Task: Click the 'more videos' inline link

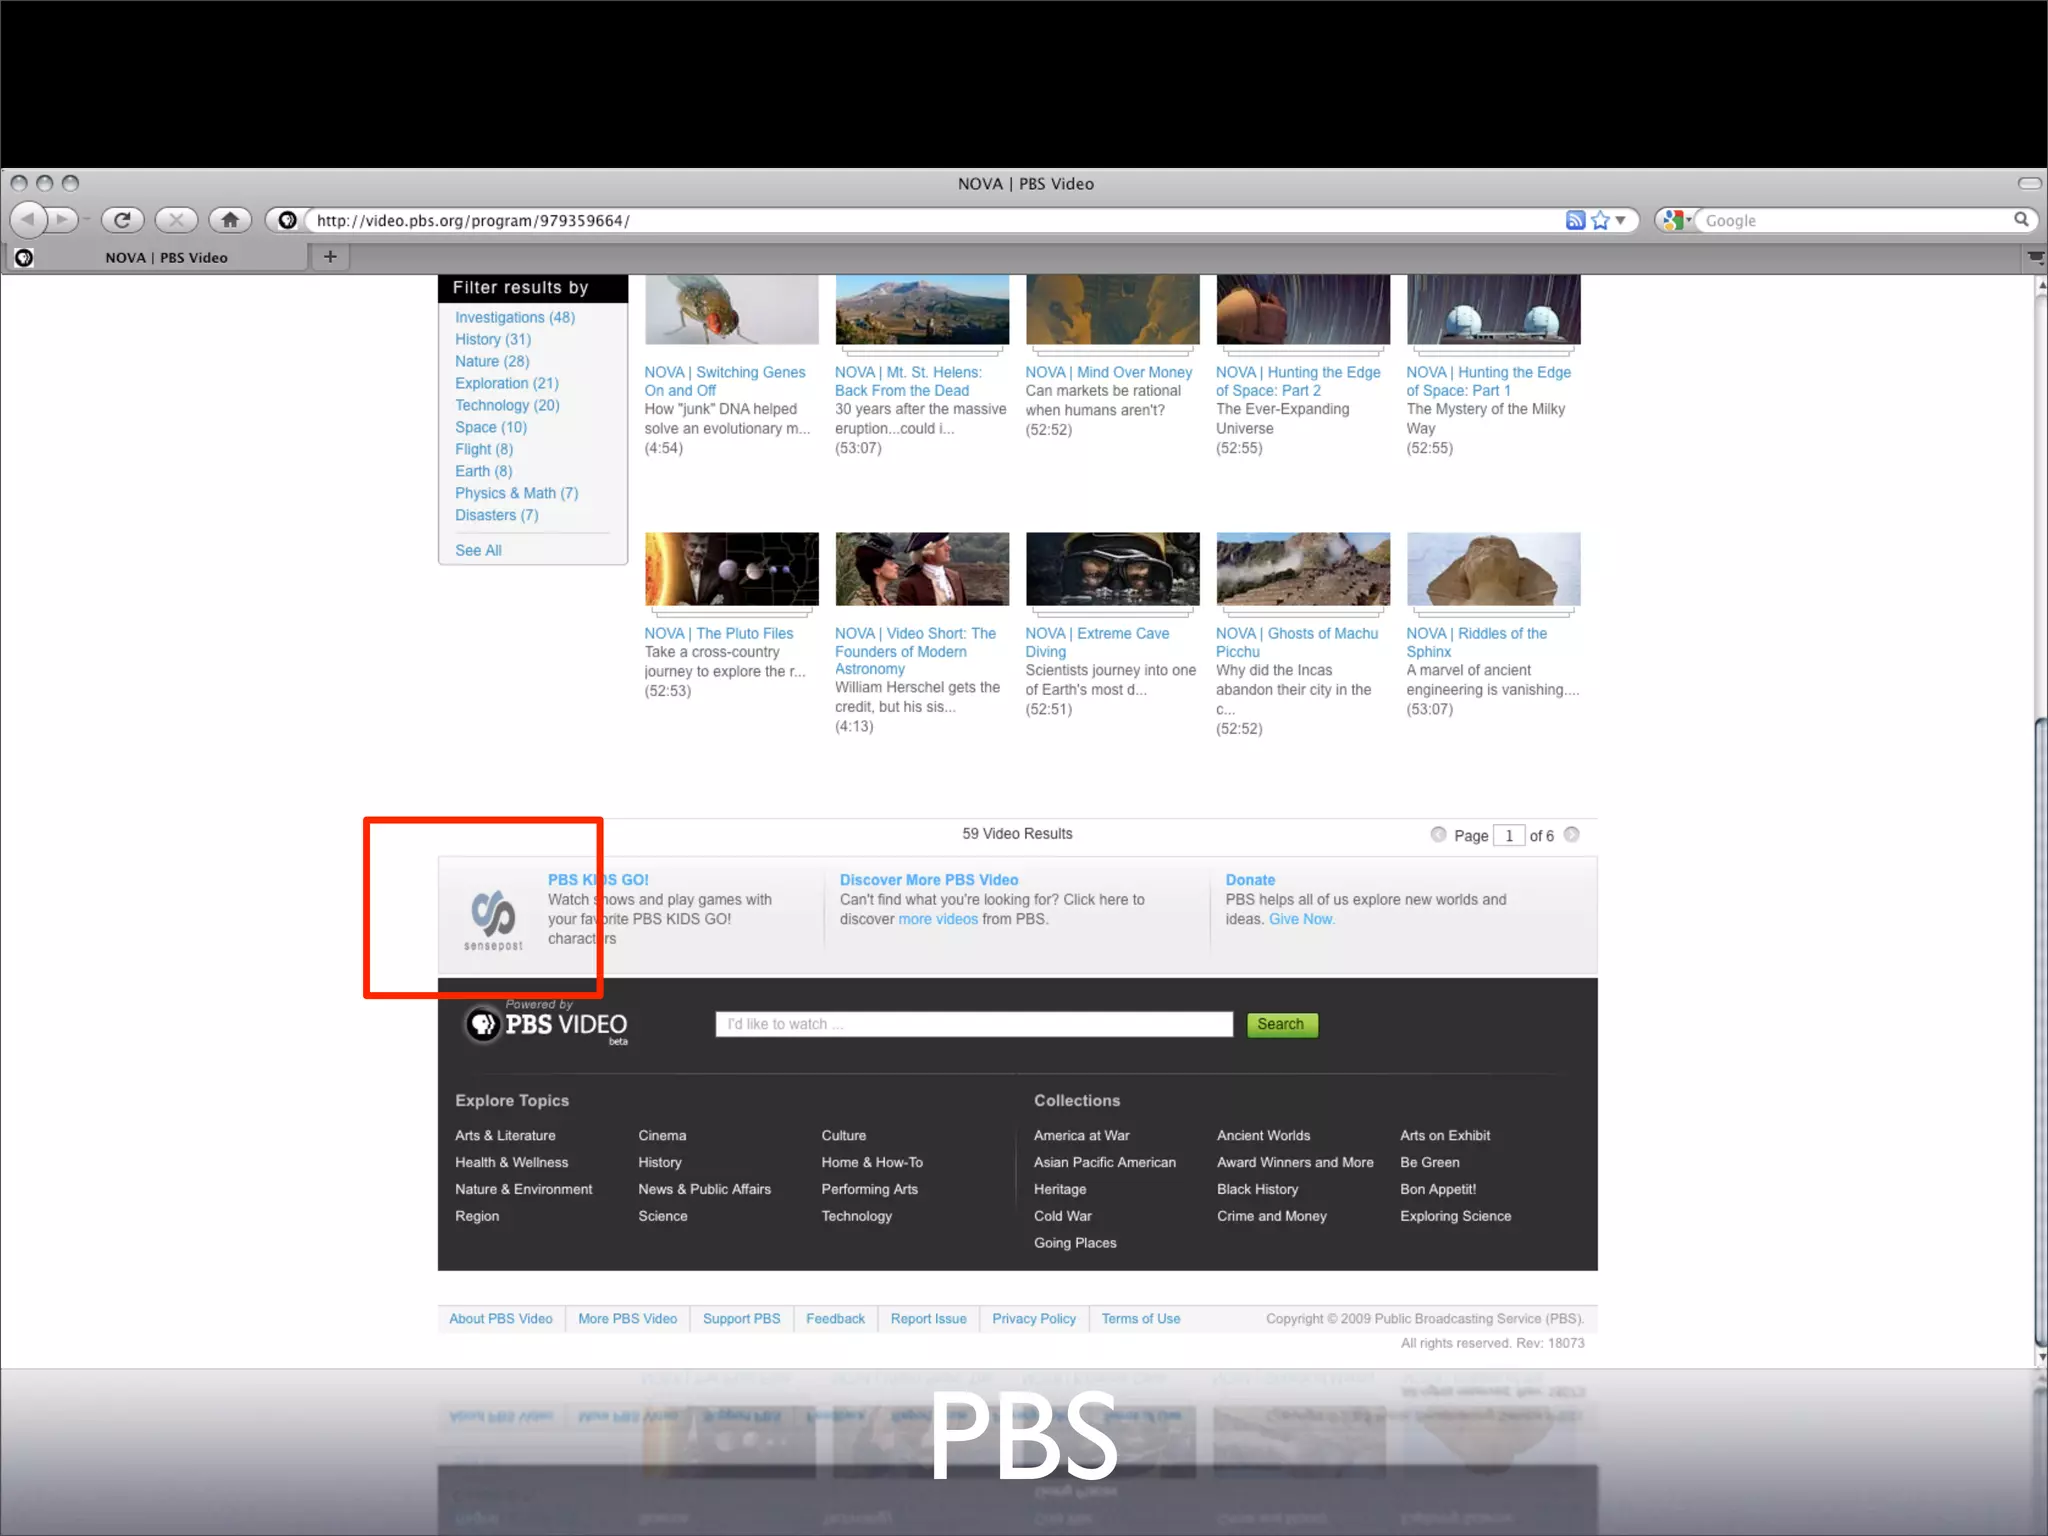Action: click(x=938, y=919)
